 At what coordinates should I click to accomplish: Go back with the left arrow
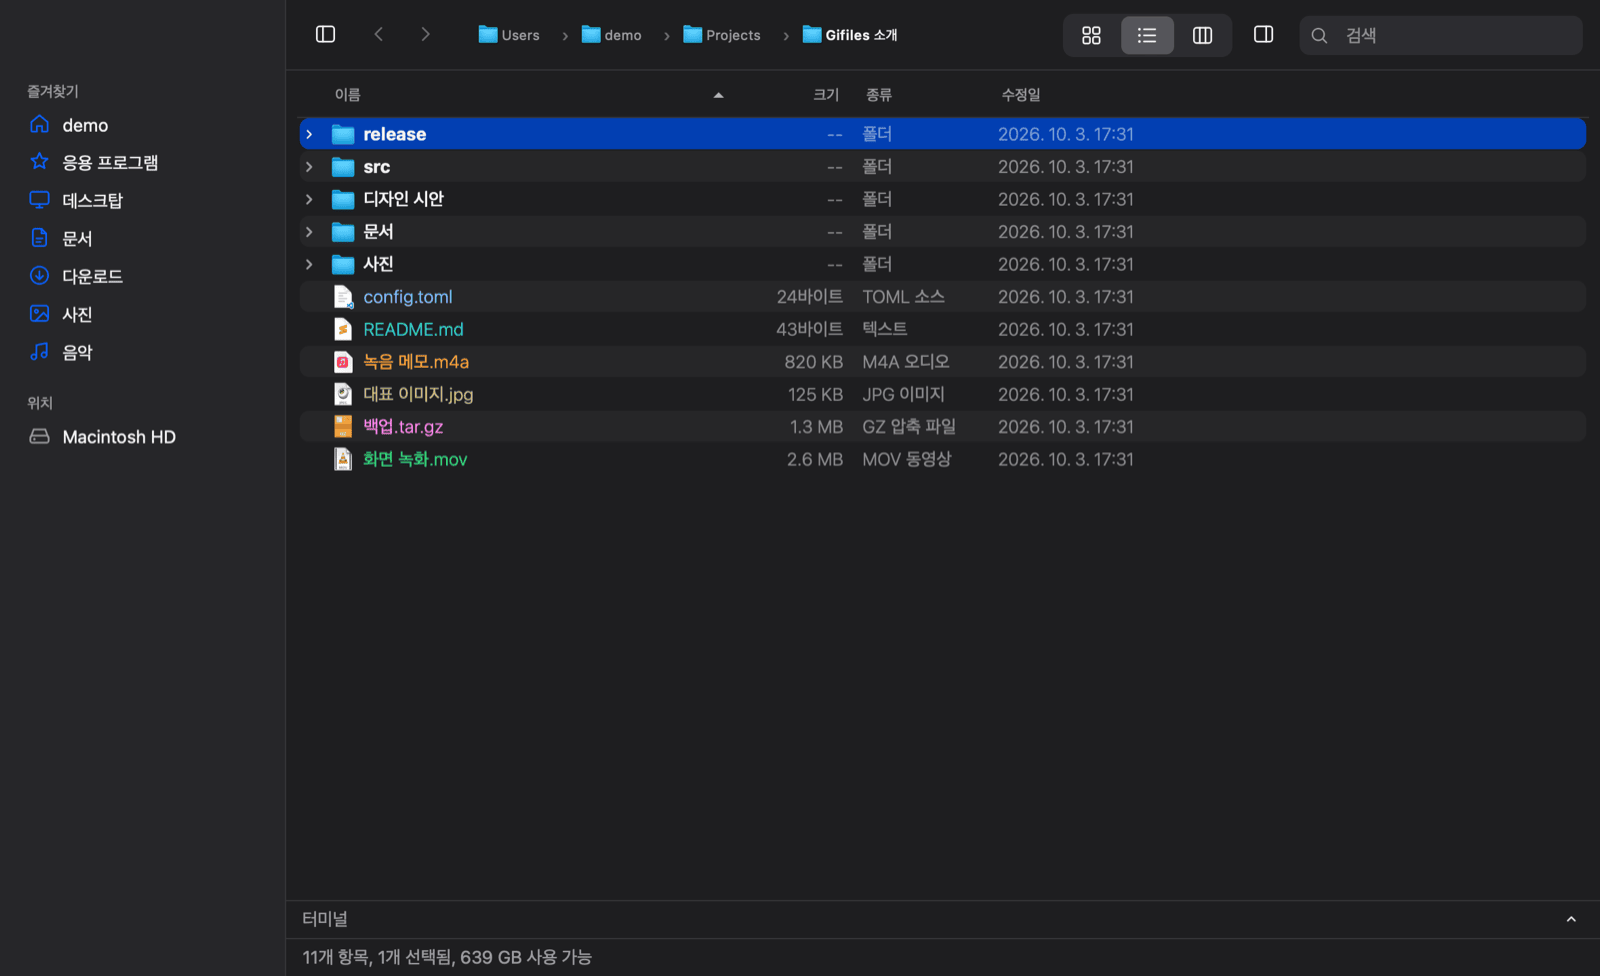(x=379, y=35)
